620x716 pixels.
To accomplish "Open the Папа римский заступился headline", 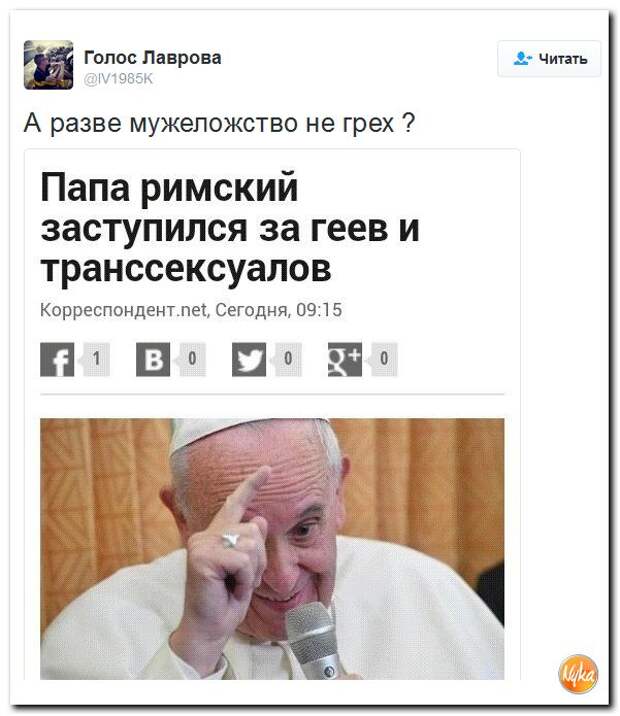I will point(230,228).
